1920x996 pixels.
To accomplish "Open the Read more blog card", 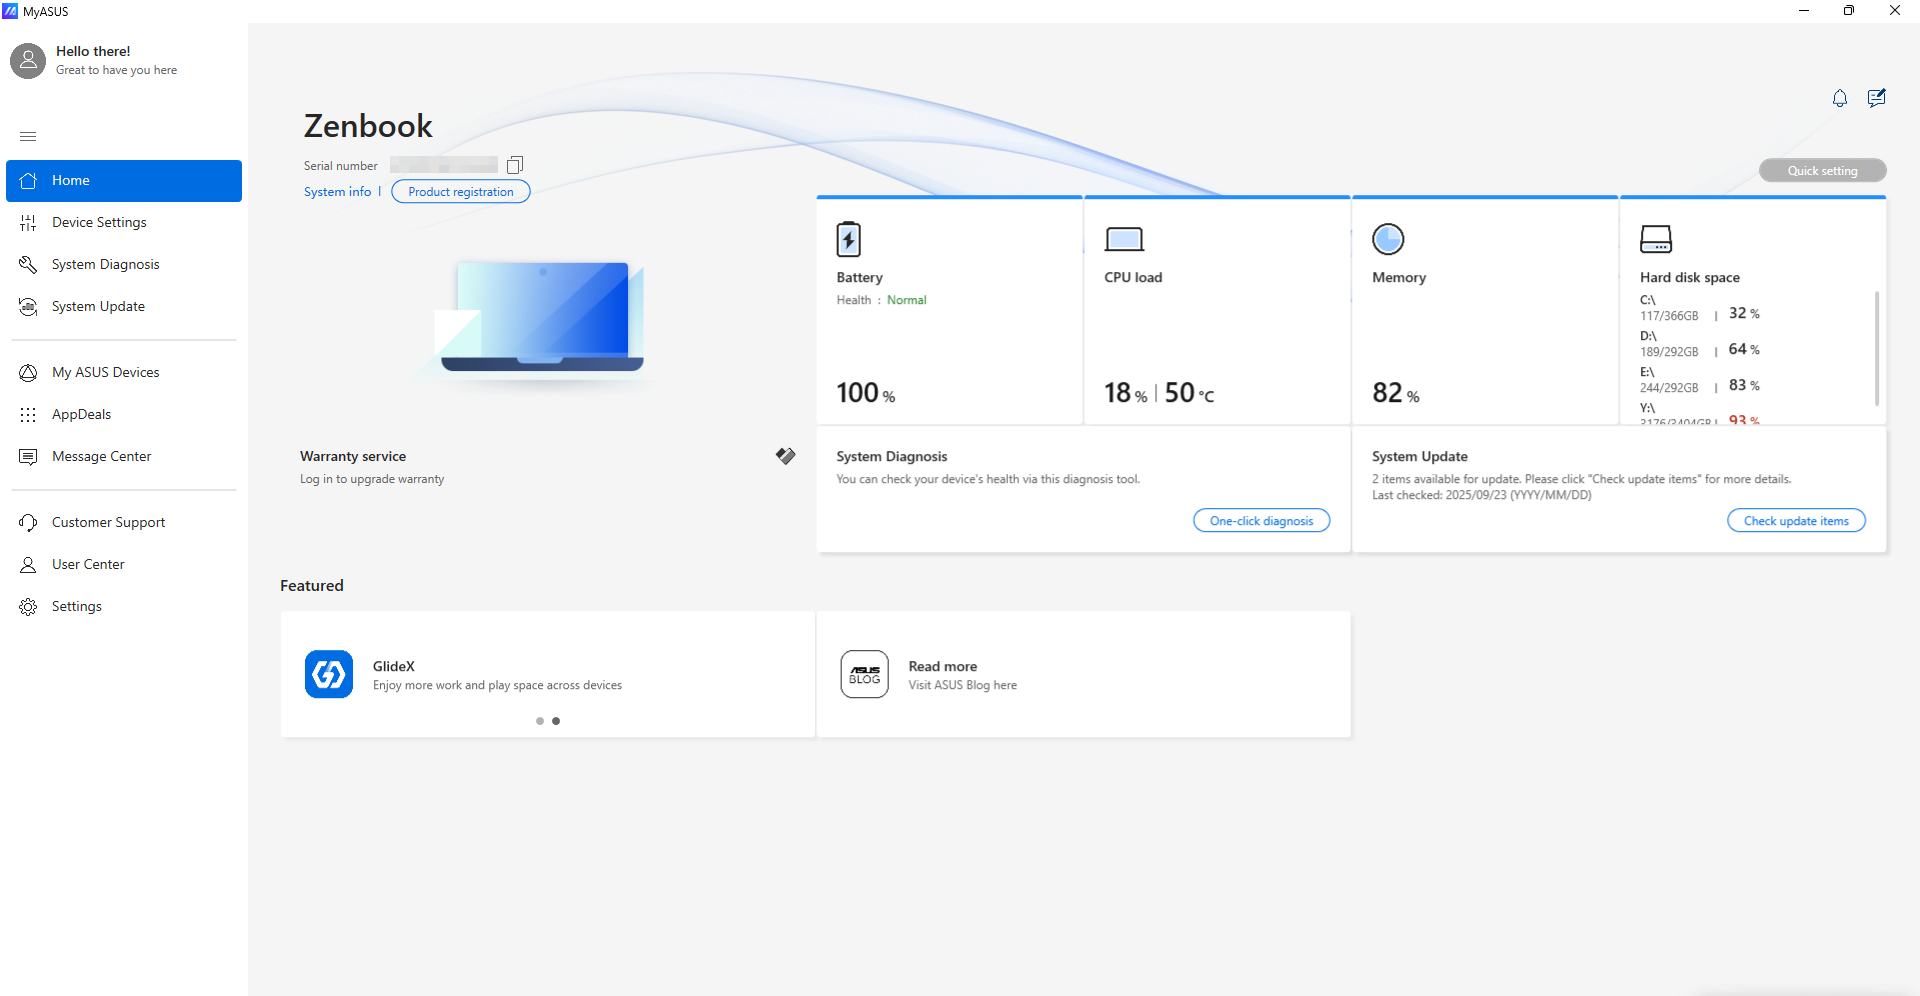I will point(1083,674).
